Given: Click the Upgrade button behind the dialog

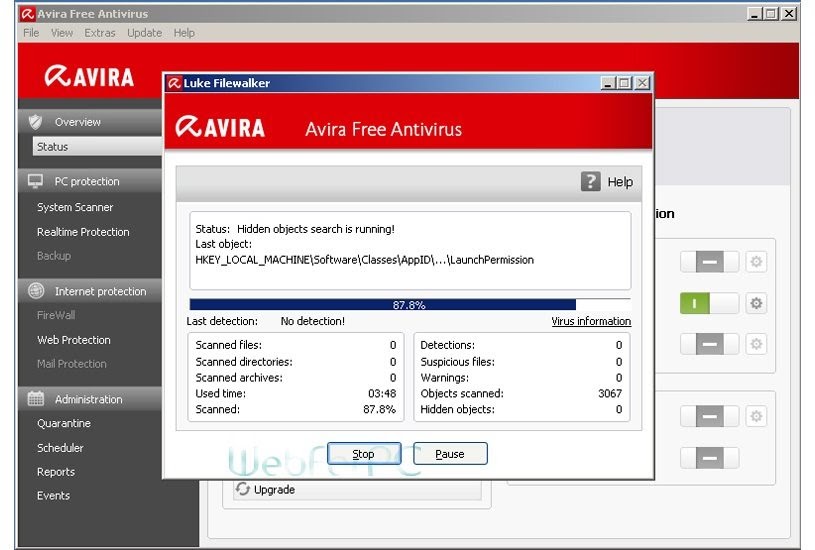Looking at the screenshot, I should (x=358, y=489).
